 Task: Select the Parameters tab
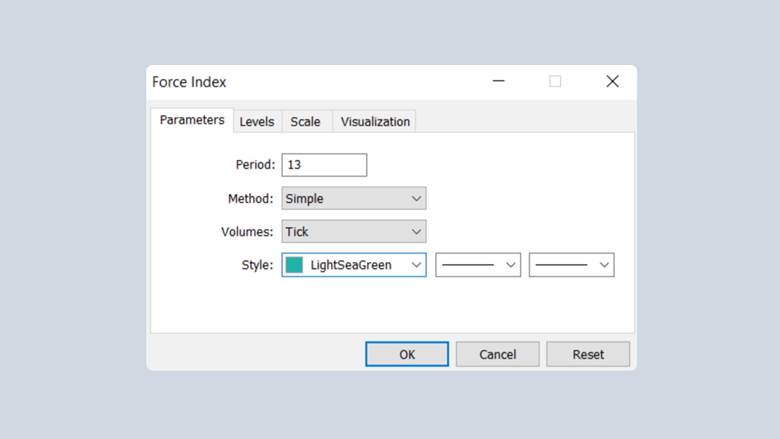192,120
